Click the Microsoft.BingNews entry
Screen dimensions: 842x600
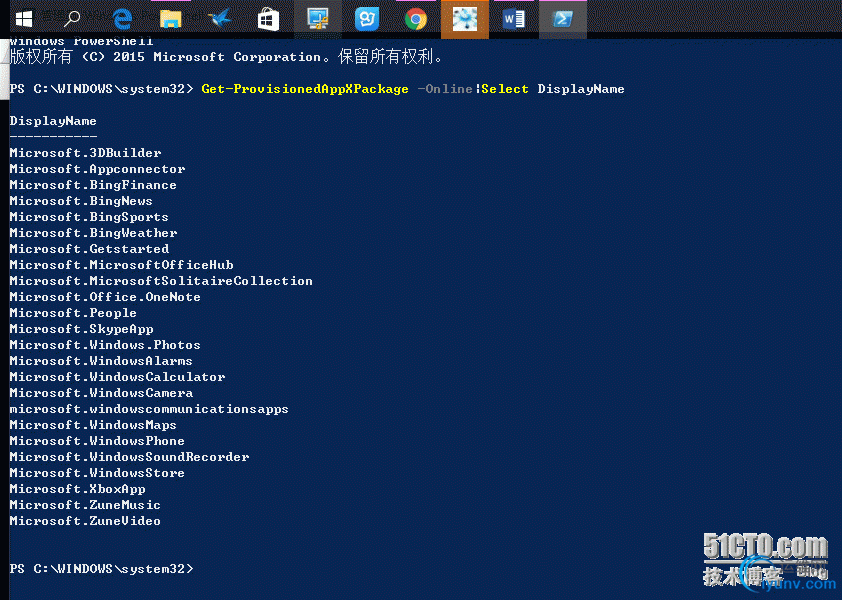pyautogui.click(x=81, y=201)
